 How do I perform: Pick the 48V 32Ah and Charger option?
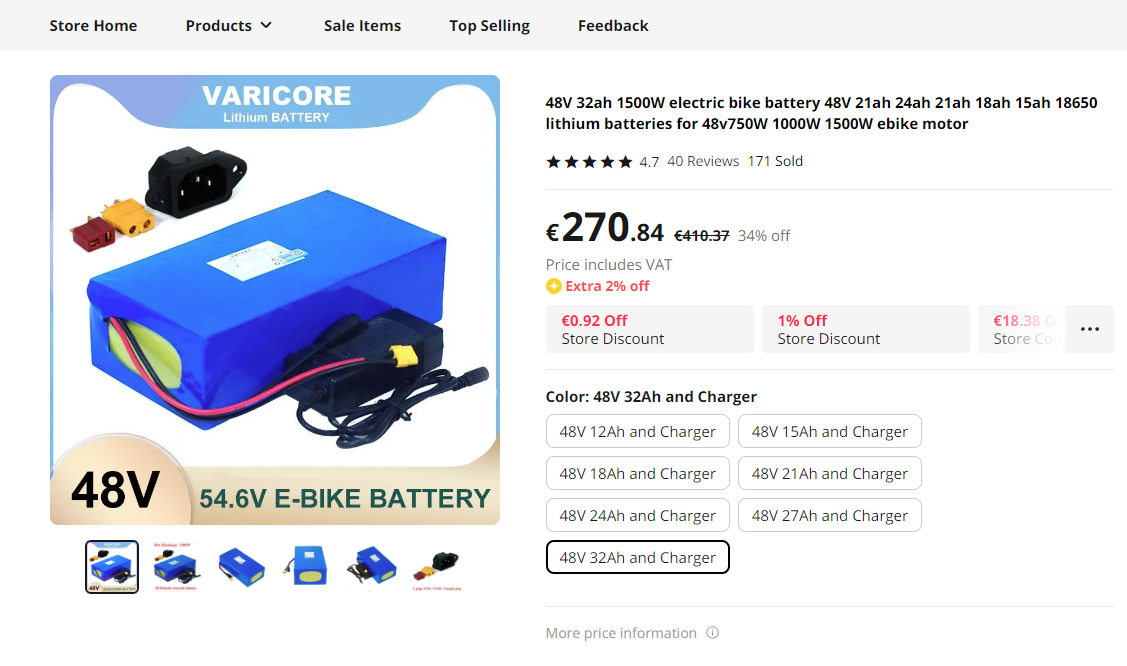638,558
